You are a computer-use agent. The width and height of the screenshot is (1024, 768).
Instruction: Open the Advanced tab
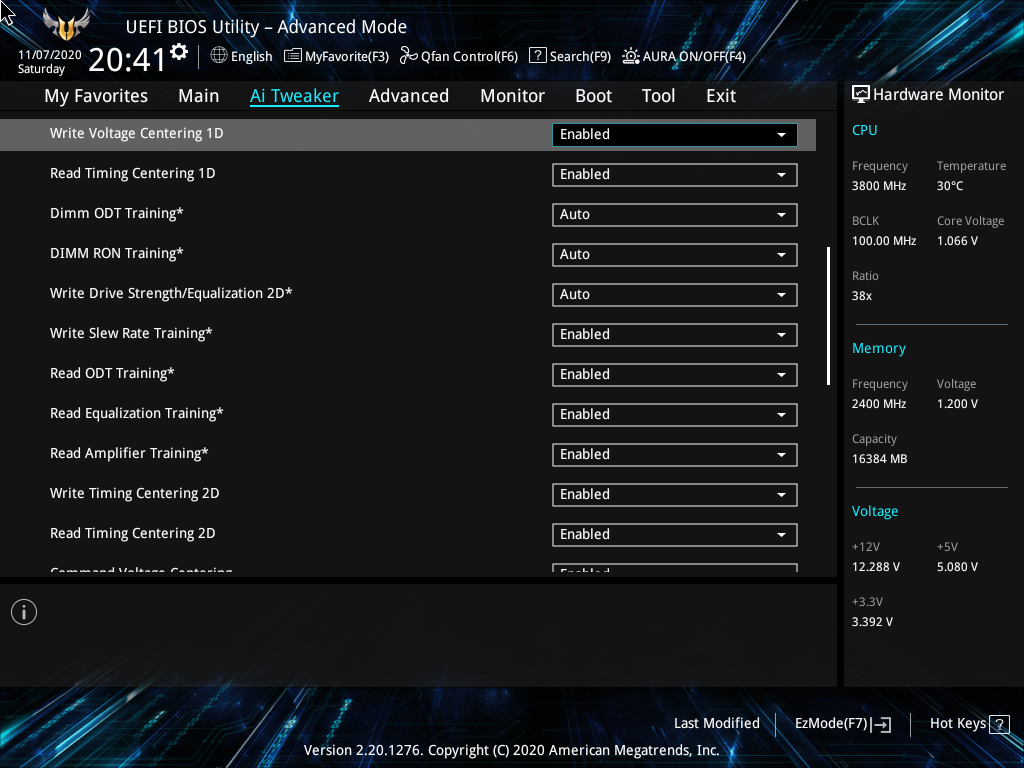pyautogui.click(x=409, y=95)
